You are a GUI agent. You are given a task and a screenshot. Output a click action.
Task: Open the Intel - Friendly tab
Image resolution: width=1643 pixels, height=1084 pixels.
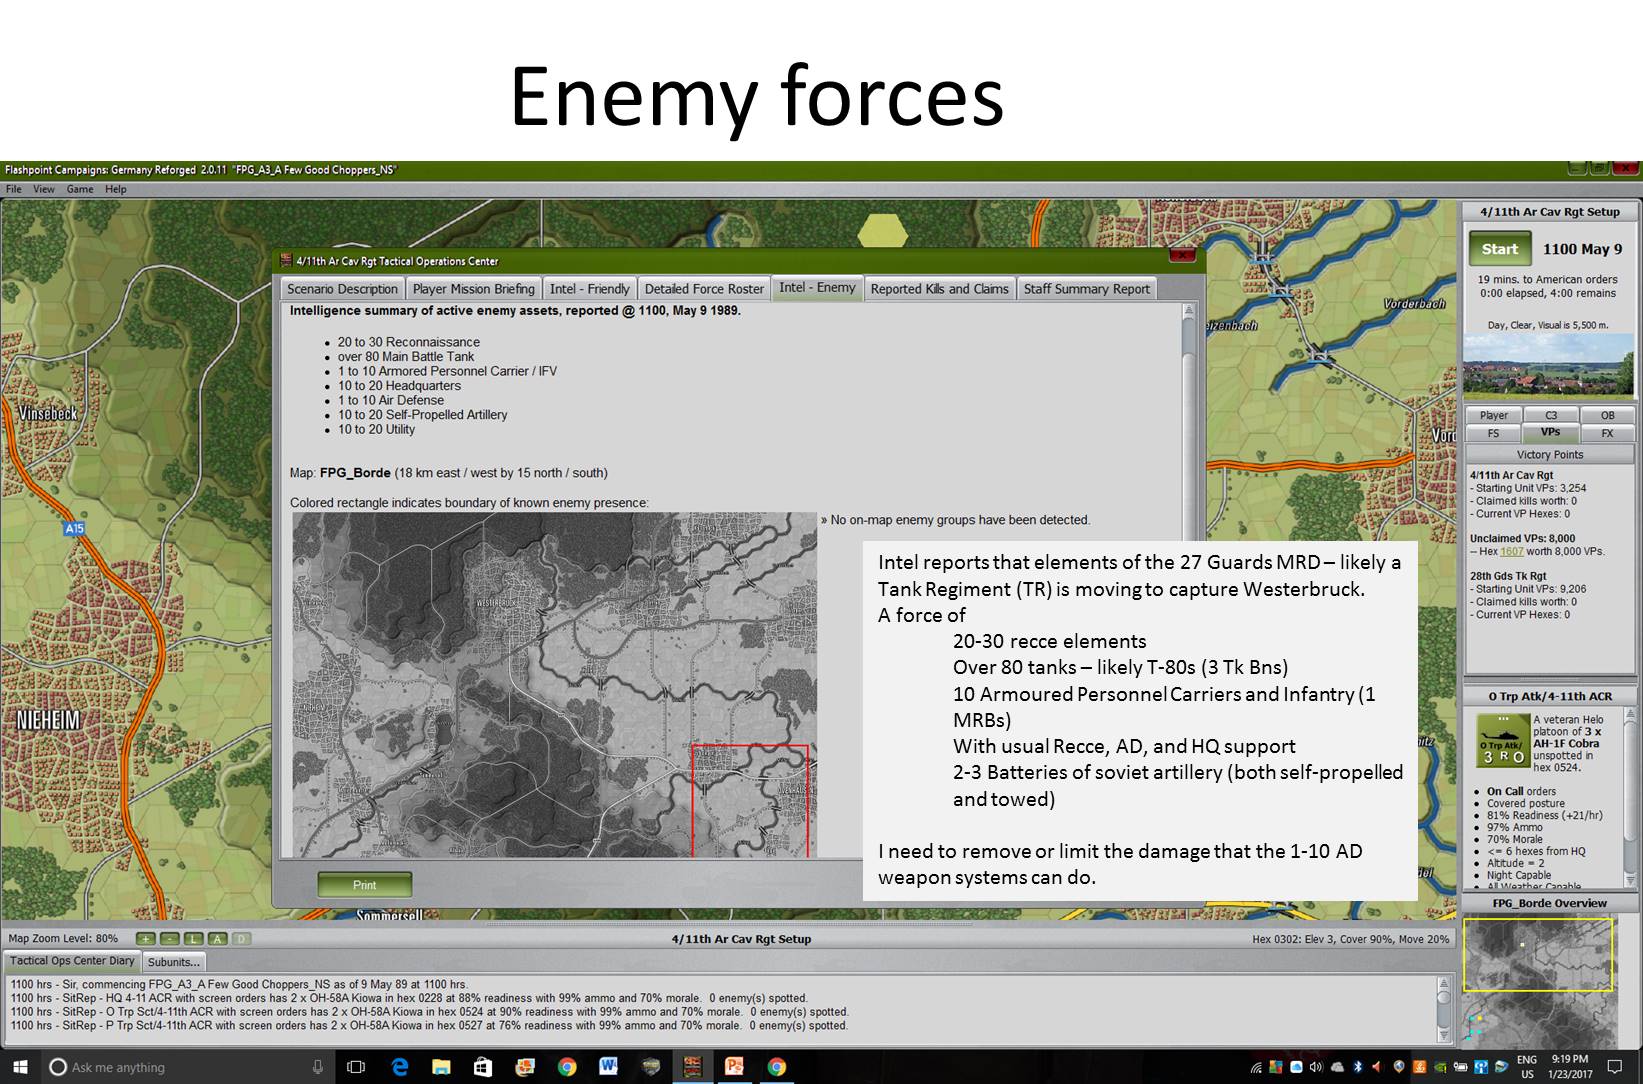coord(590,289)
